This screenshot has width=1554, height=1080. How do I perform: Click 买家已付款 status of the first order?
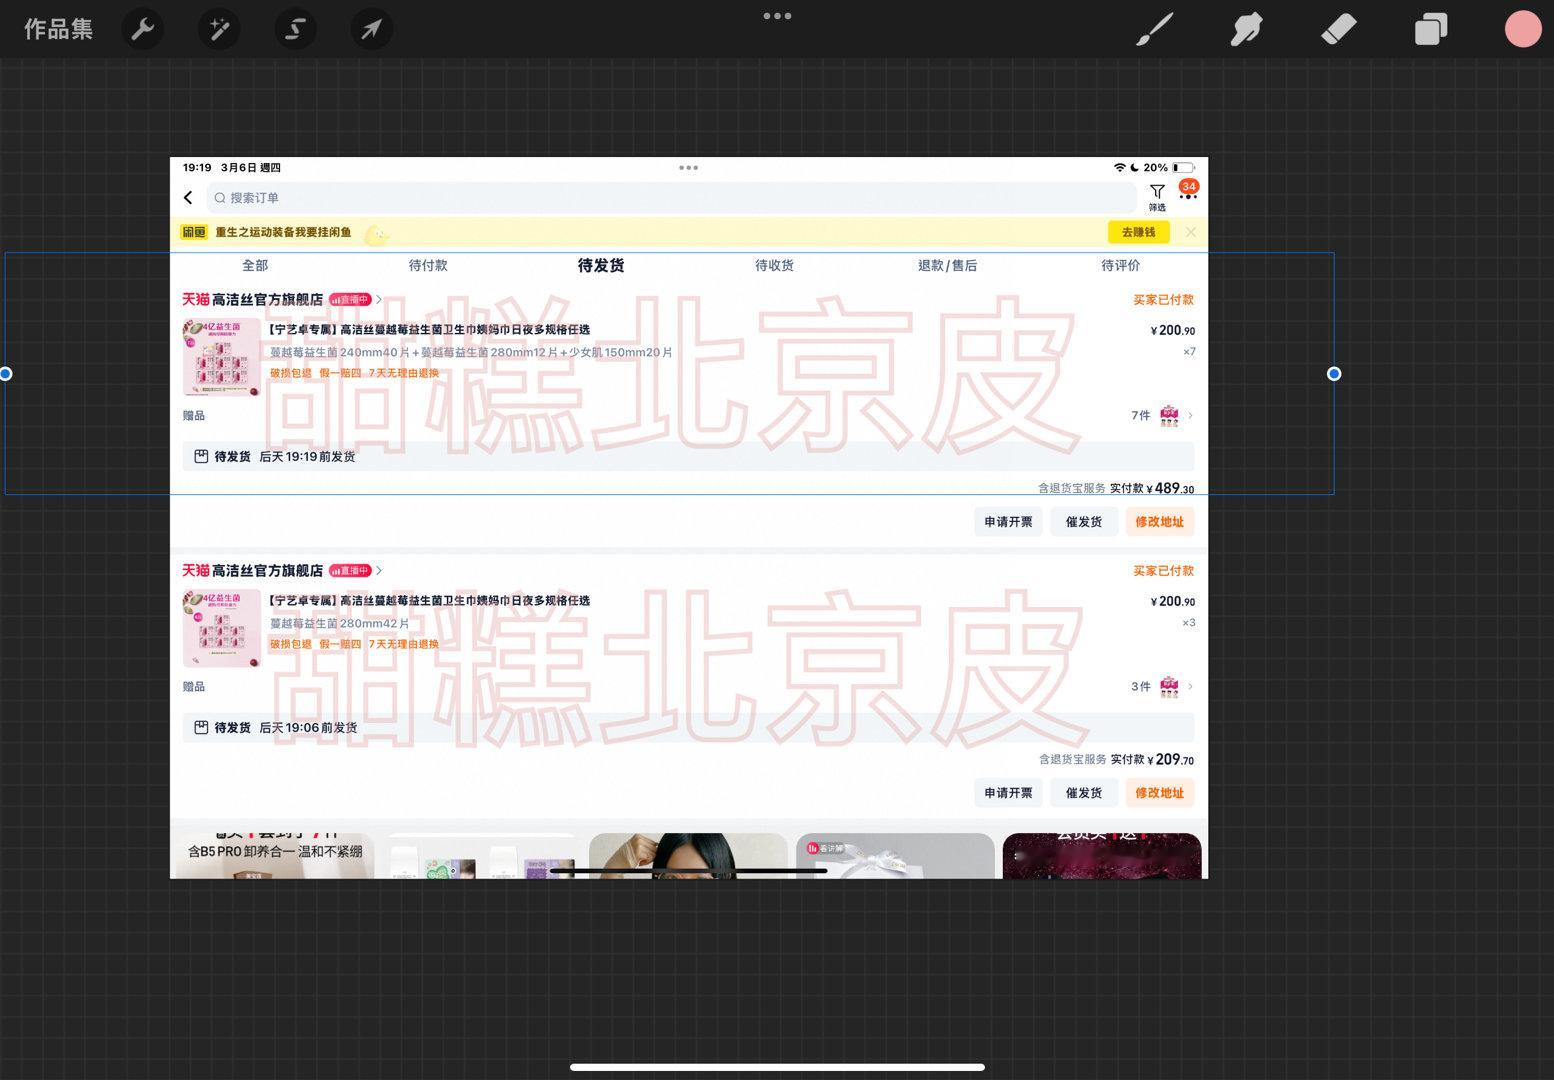(x=1163, y=299)
